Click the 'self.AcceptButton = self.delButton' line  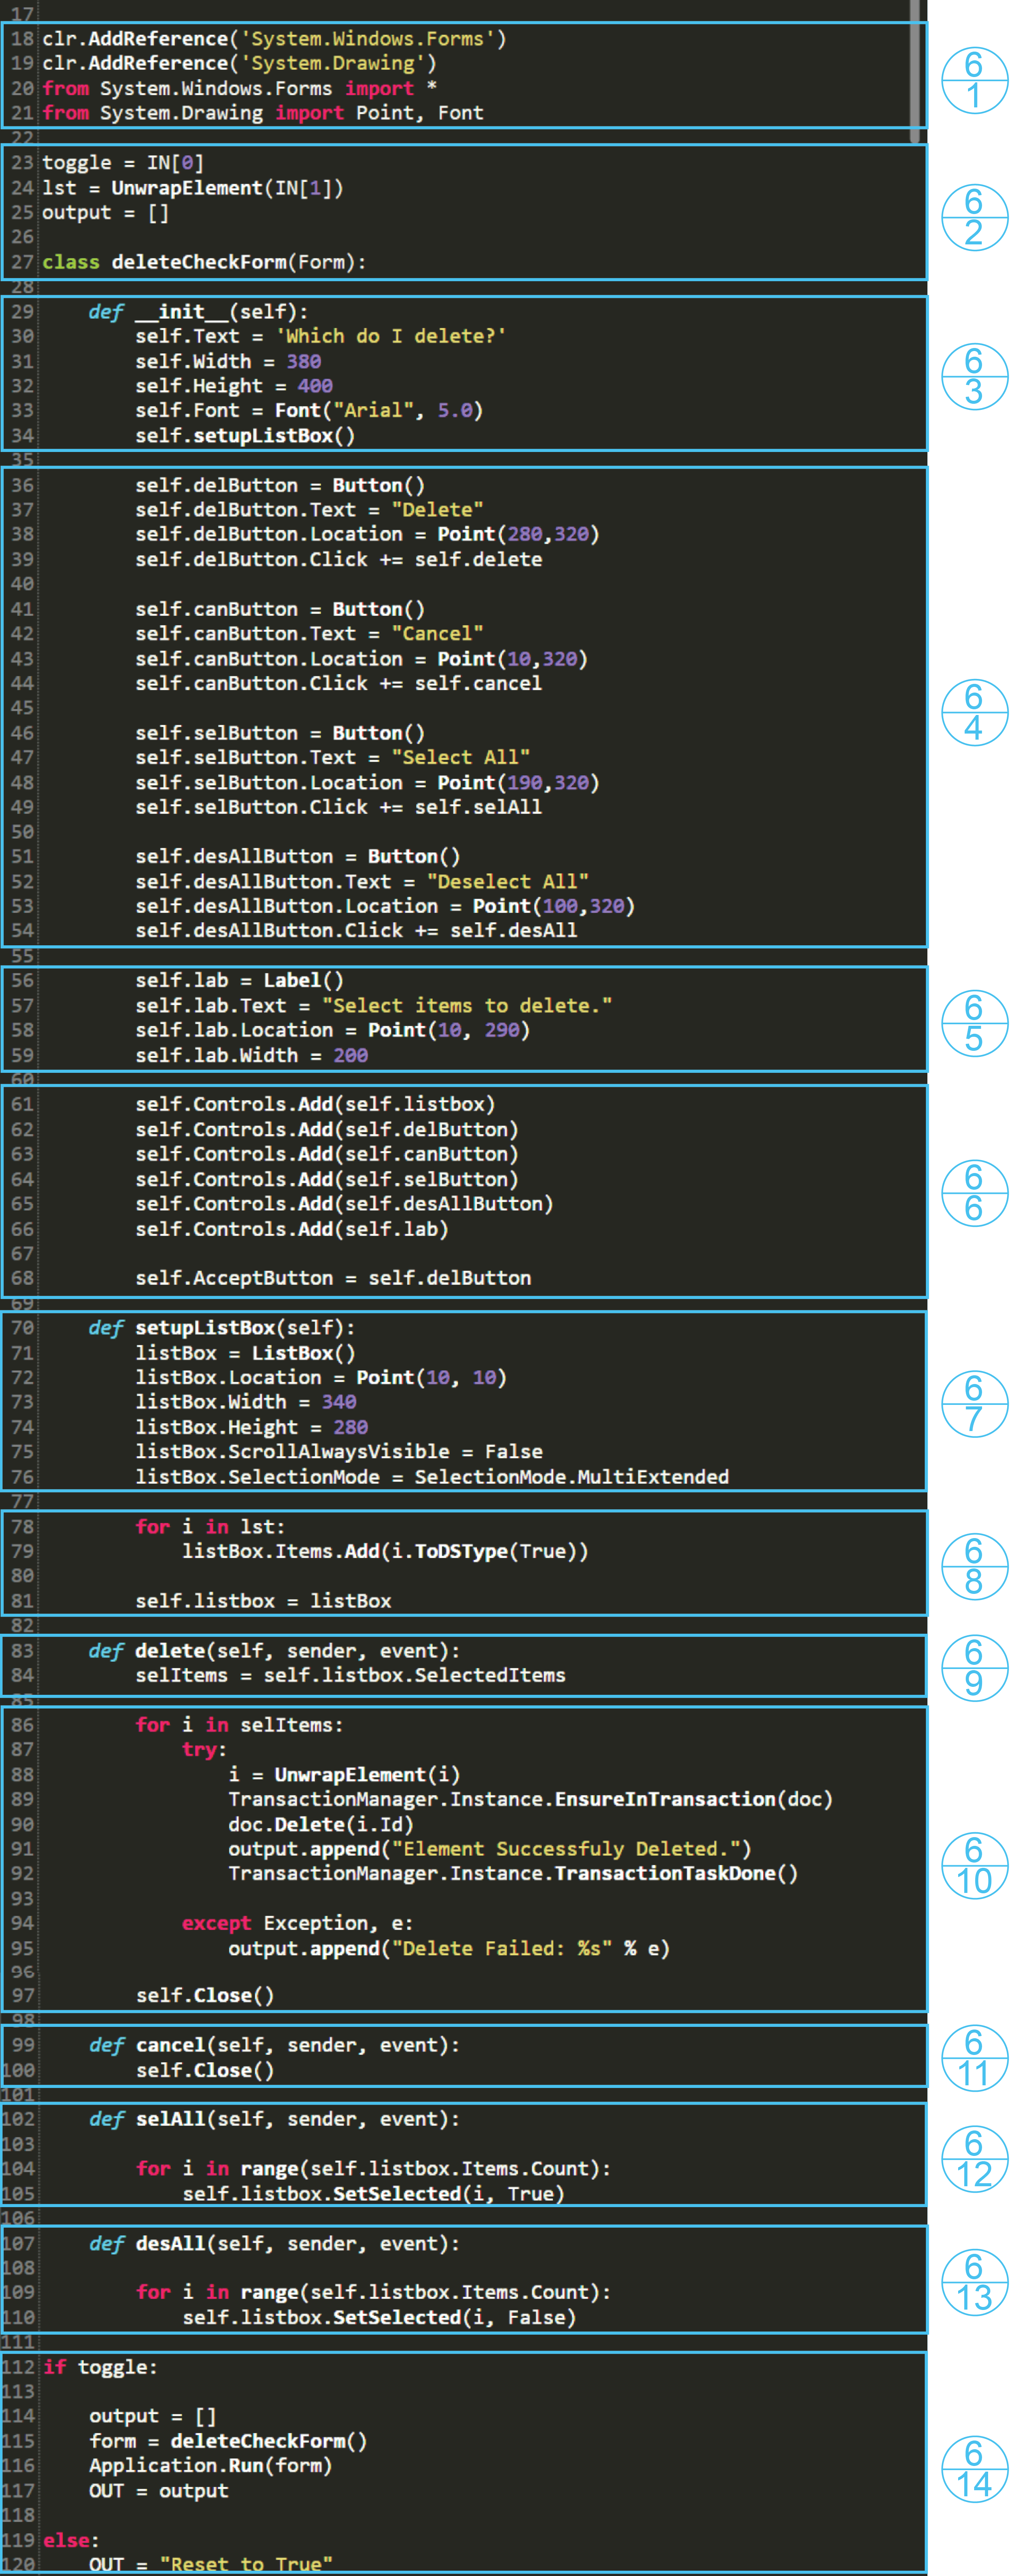333,1278
